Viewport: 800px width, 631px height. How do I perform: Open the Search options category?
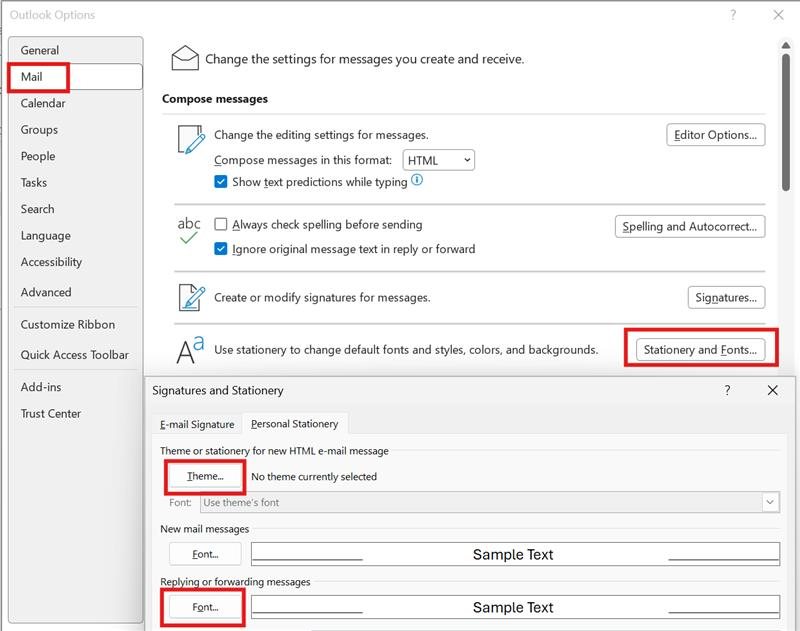76,209
